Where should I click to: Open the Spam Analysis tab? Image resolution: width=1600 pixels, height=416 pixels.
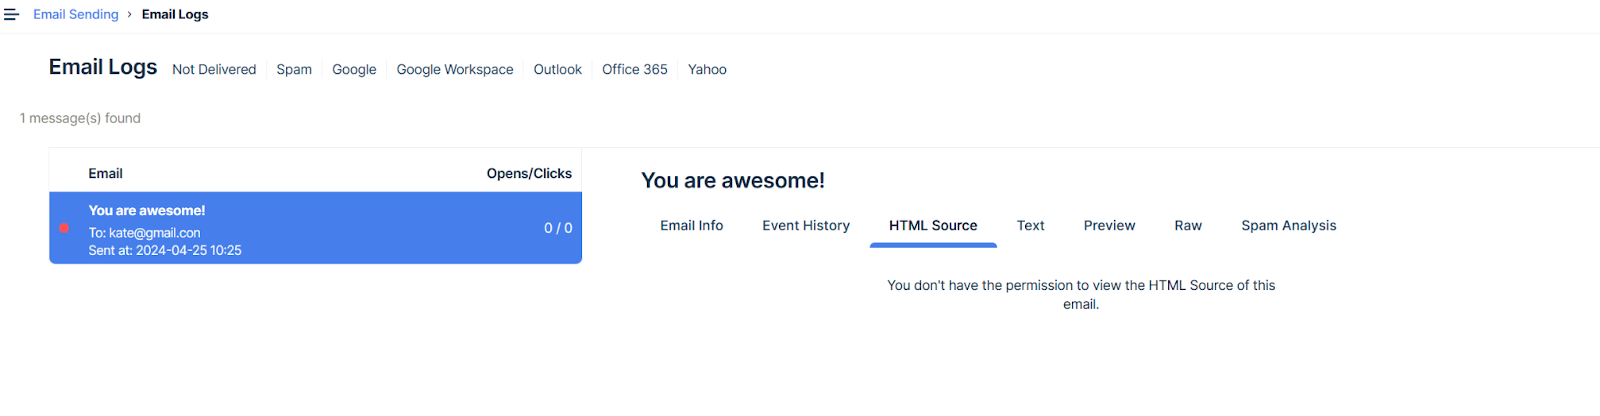pos(1288,226)
